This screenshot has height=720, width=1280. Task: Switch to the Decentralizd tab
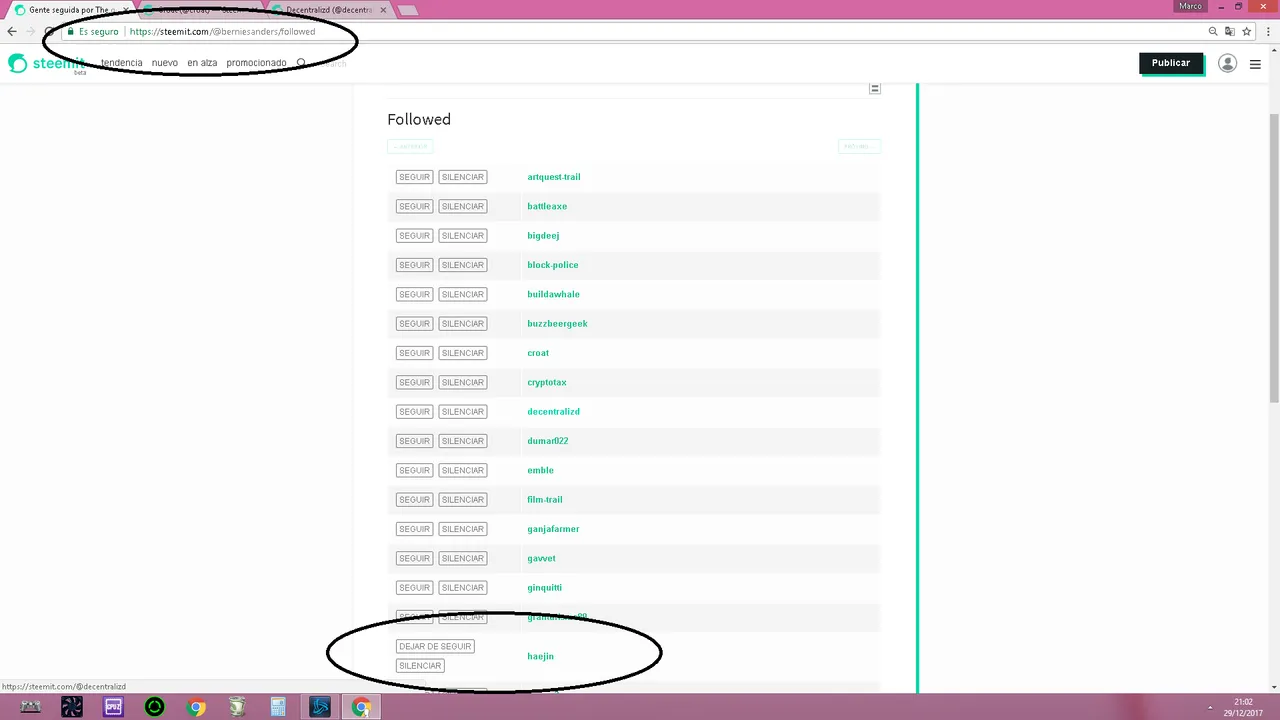[328, 10]
